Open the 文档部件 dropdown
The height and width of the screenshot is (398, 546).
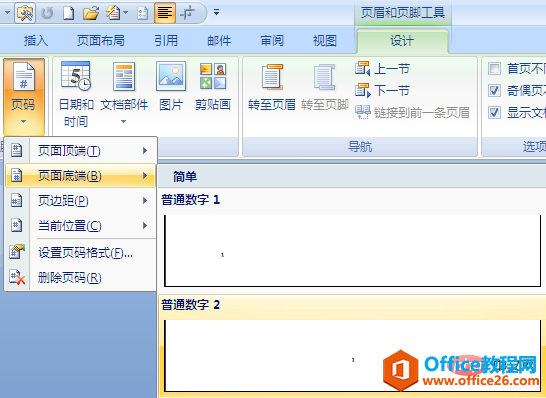click(x=124, y=93)
